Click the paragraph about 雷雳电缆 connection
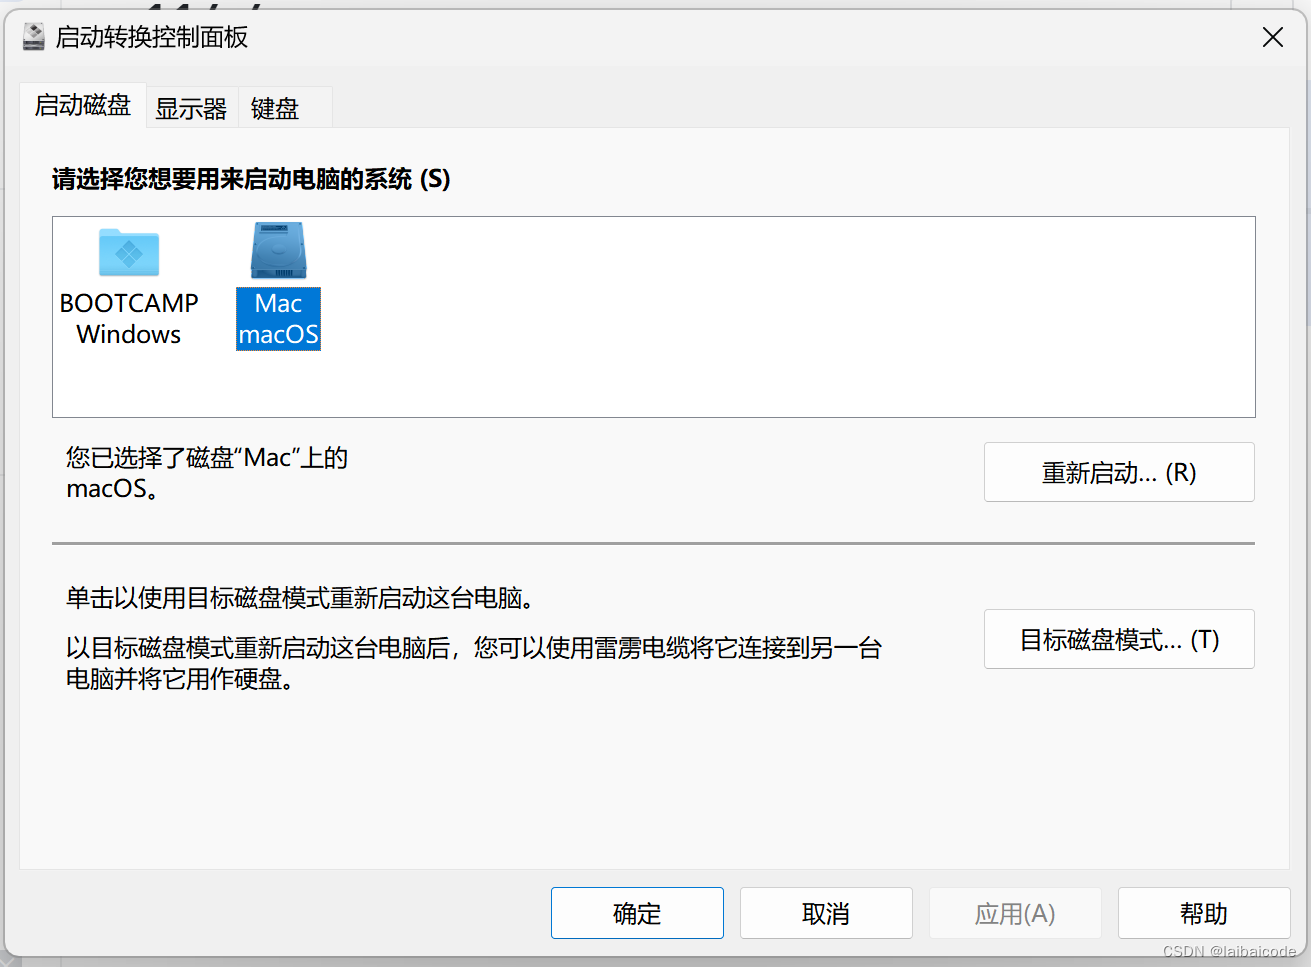 pyautogui.click(x=474, y=663)
